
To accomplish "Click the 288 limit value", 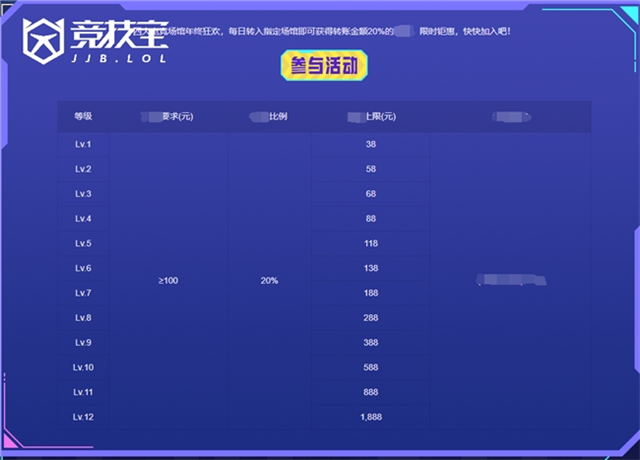I will click(x=370, y=318).
